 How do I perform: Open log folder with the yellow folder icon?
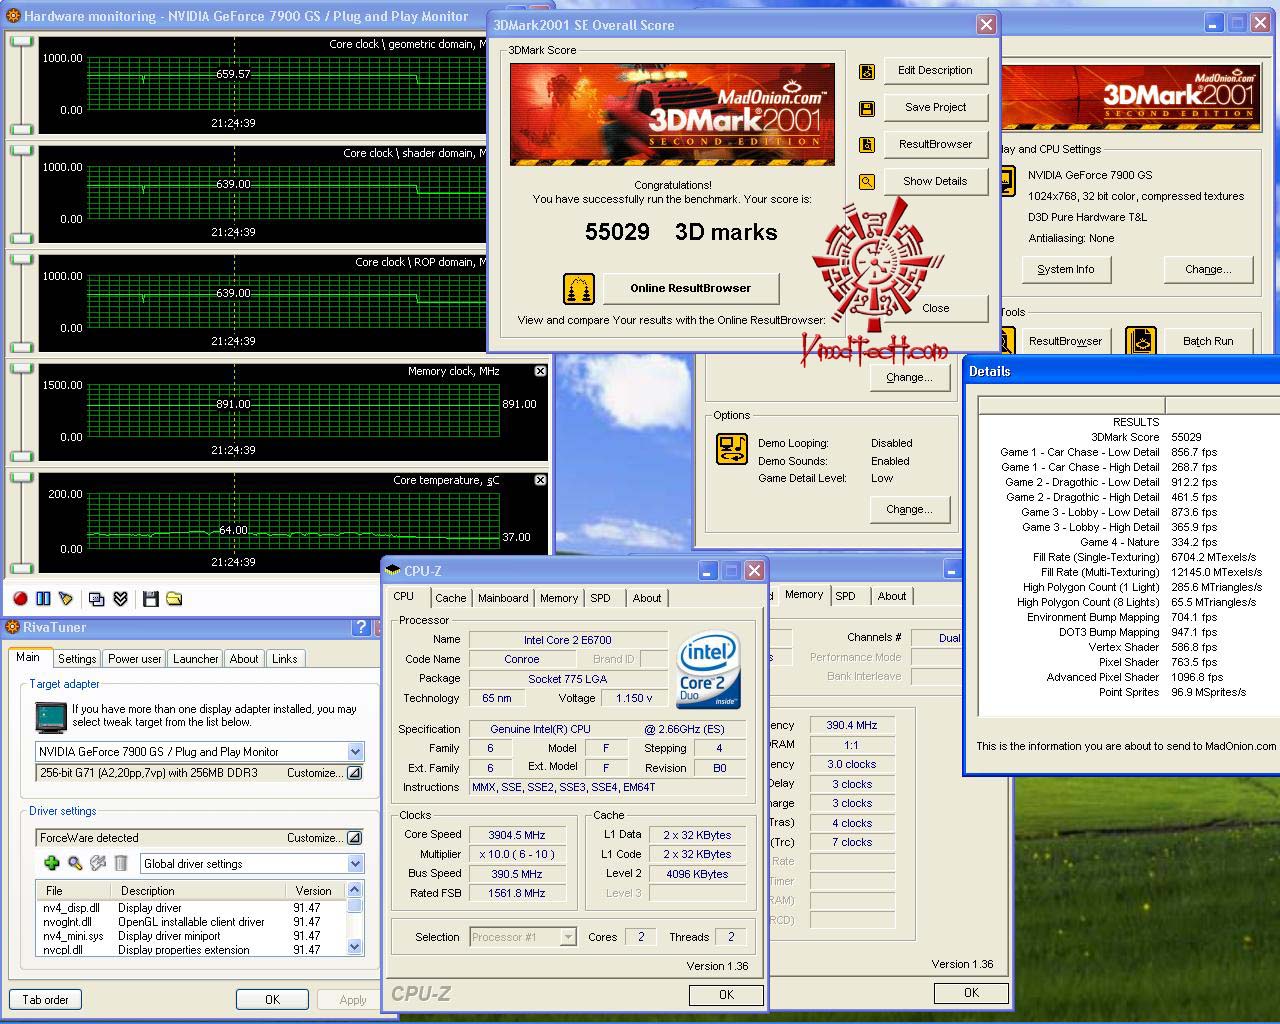coord(174,598)
